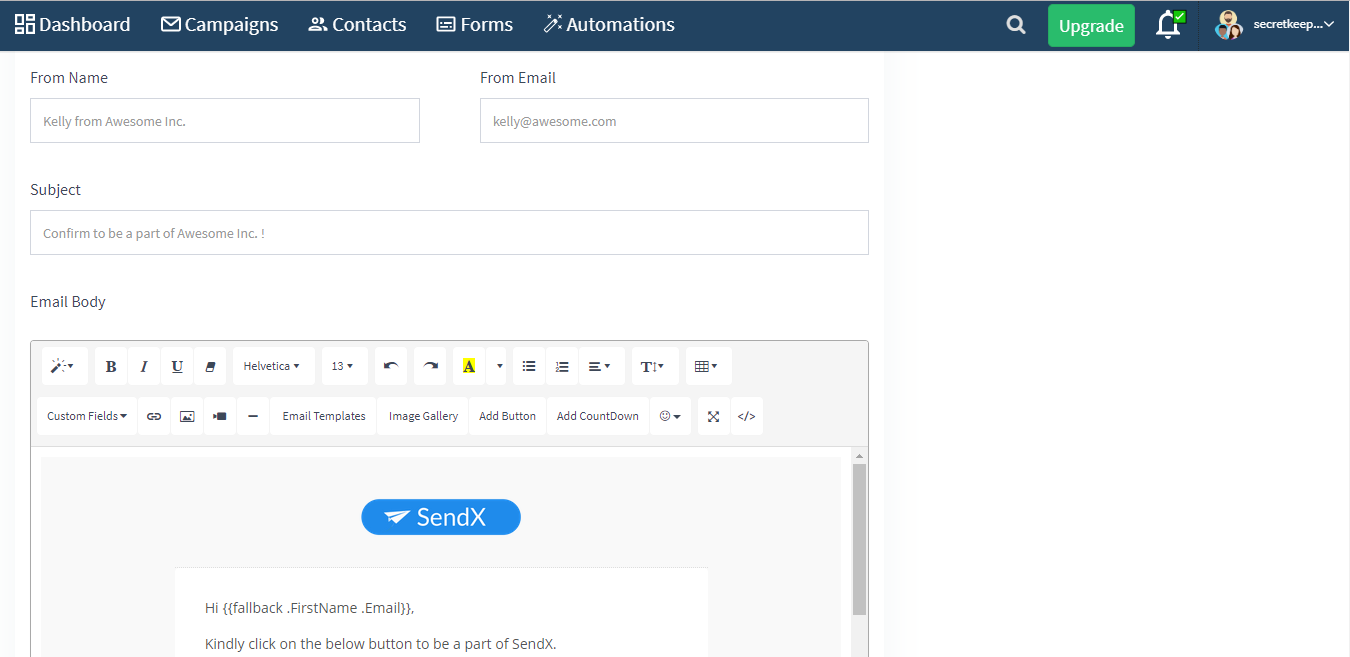
Task: Open the paragraph alignment dropdown
Action: [601, 366]
